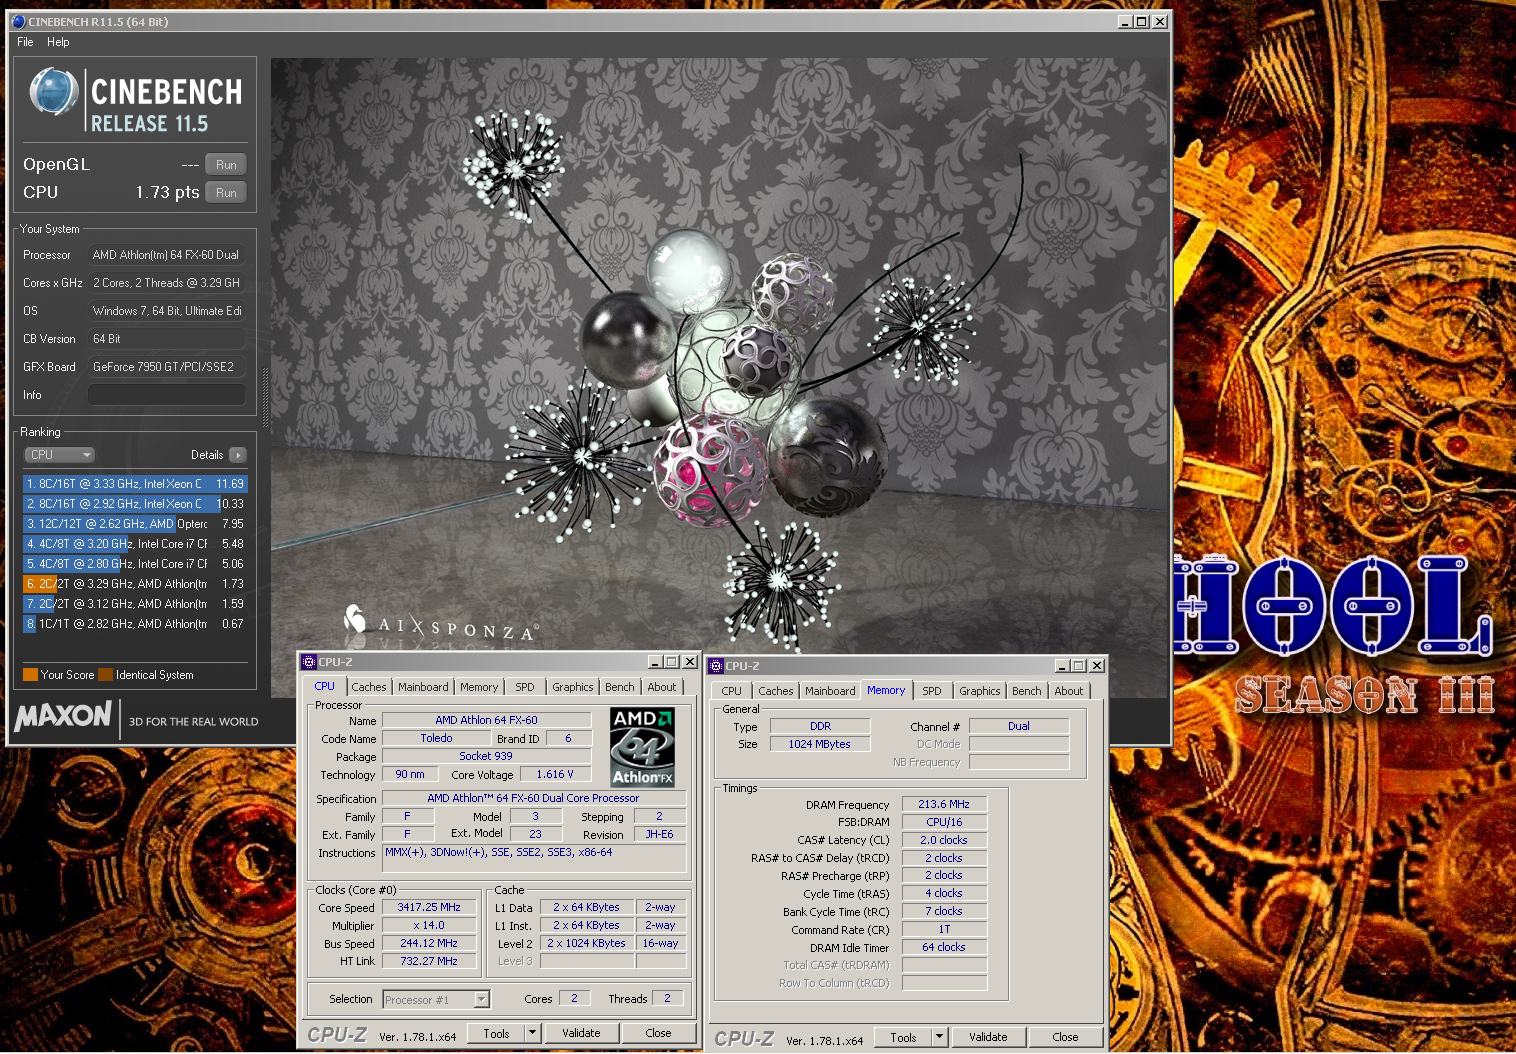Image resolution: width=1516 pixels, height=1054 pixels.
Task: Click the Socket 939 package field
Action: pos(486,756)
